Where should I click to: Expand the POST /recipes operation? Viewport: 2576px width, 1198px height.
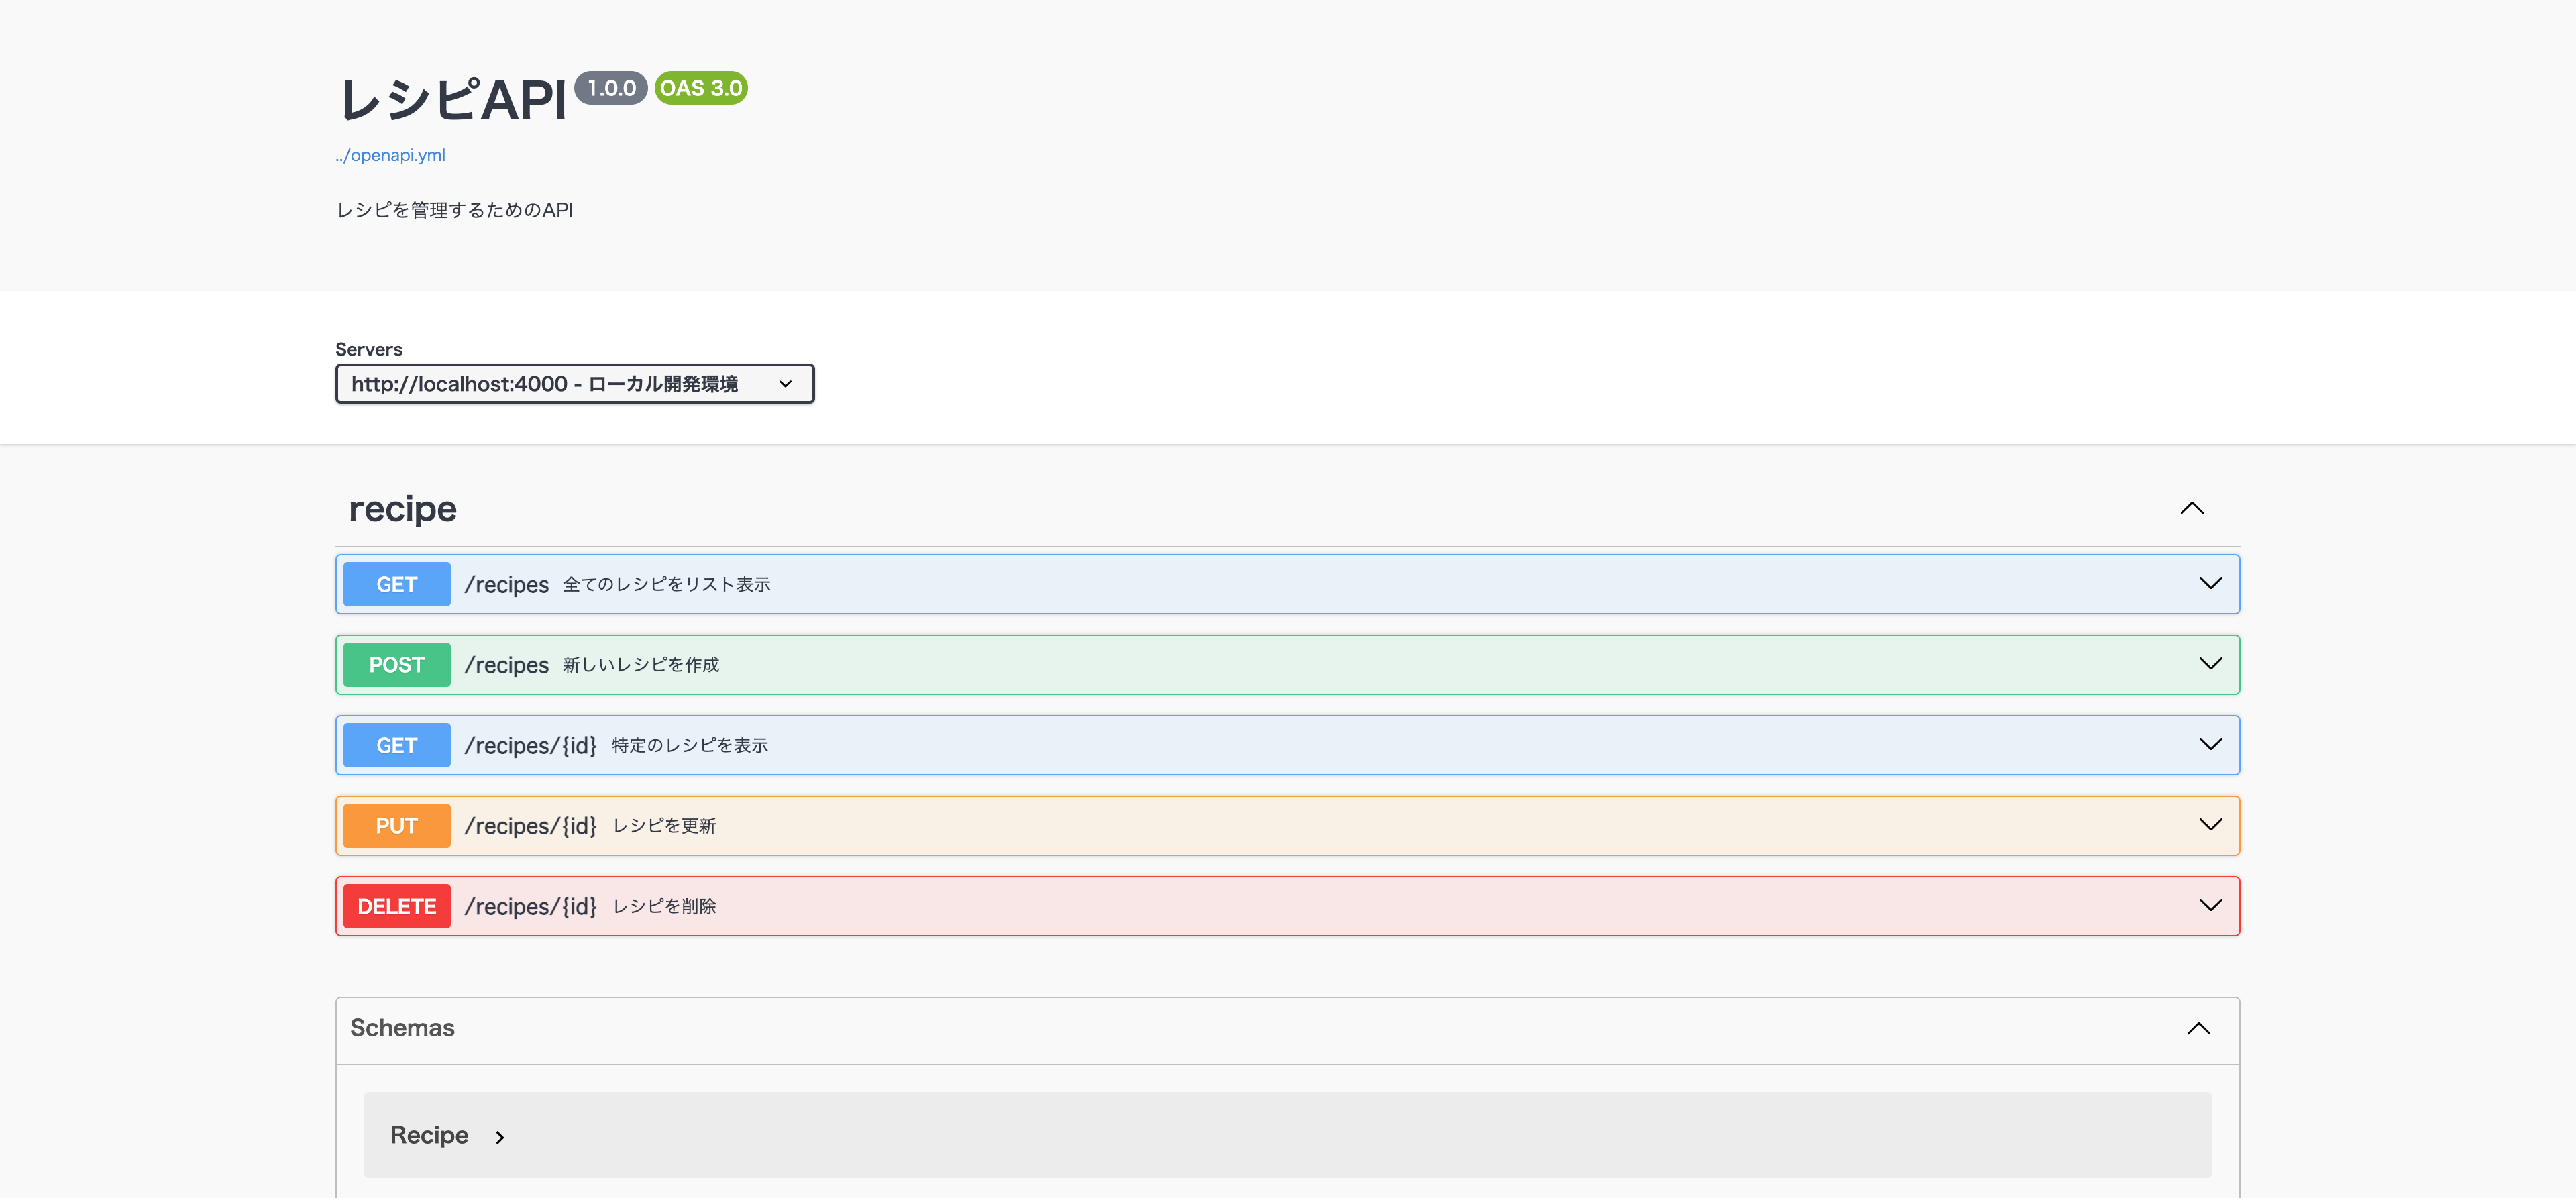tap(2210, 664)
